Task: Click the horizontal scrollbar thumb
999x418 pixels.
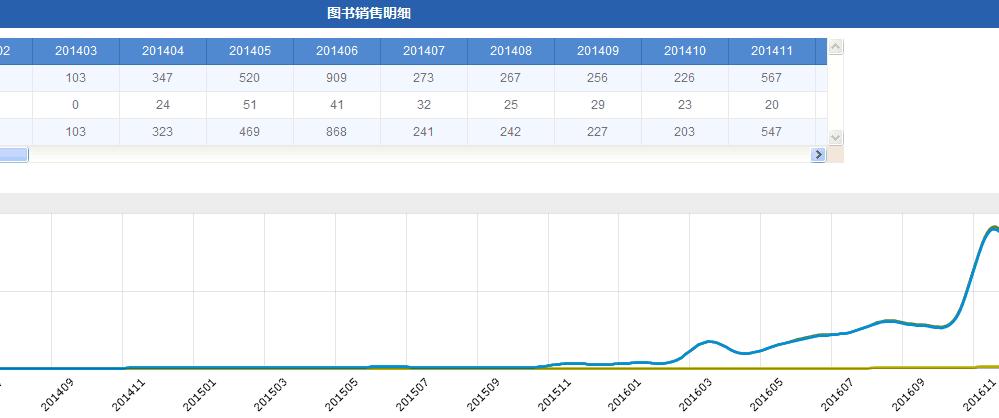Action: tap(14, 154)
